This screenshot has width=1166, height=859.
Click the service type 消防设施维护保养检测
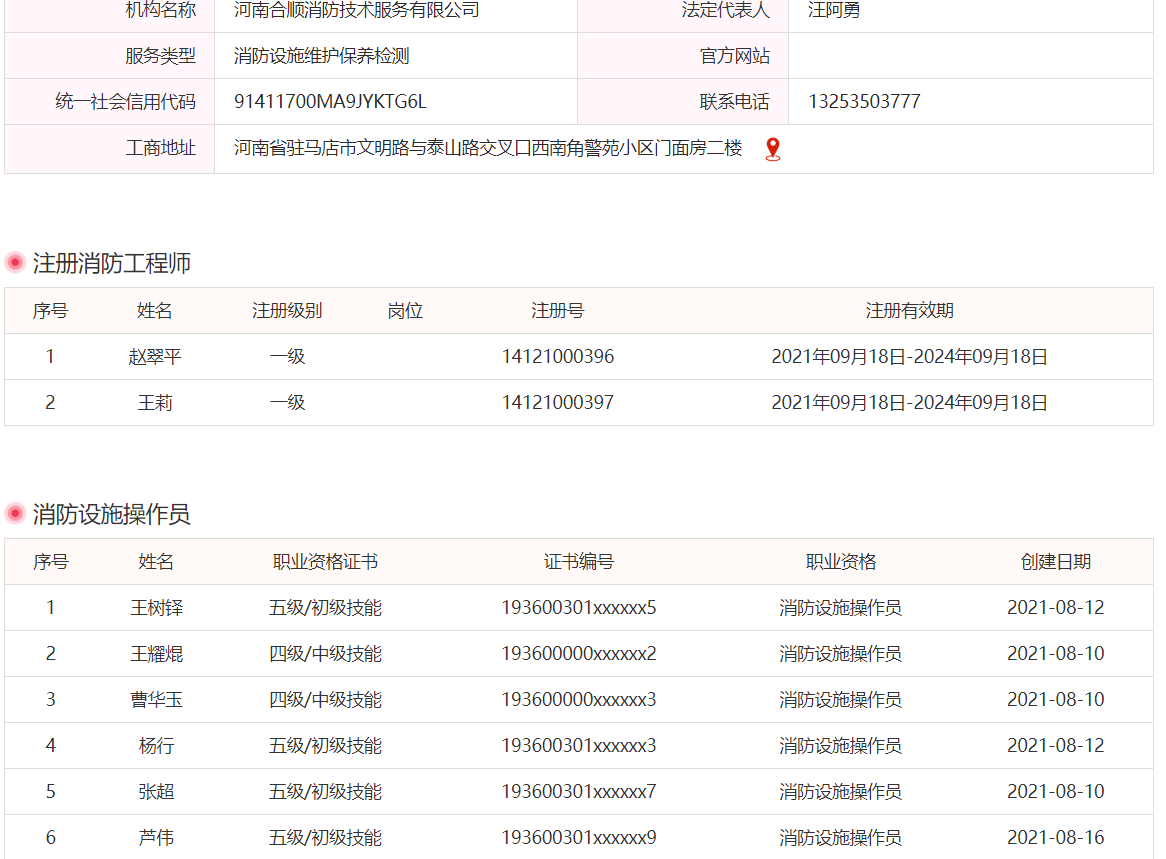[321, 56]
